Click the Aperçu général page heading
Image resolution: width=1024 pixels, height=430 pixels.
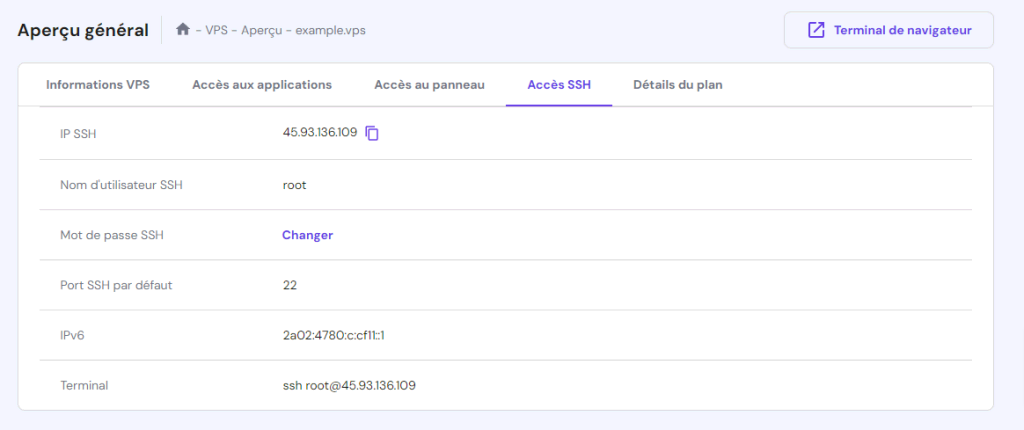pyautogui.click(x=83, y=30)
